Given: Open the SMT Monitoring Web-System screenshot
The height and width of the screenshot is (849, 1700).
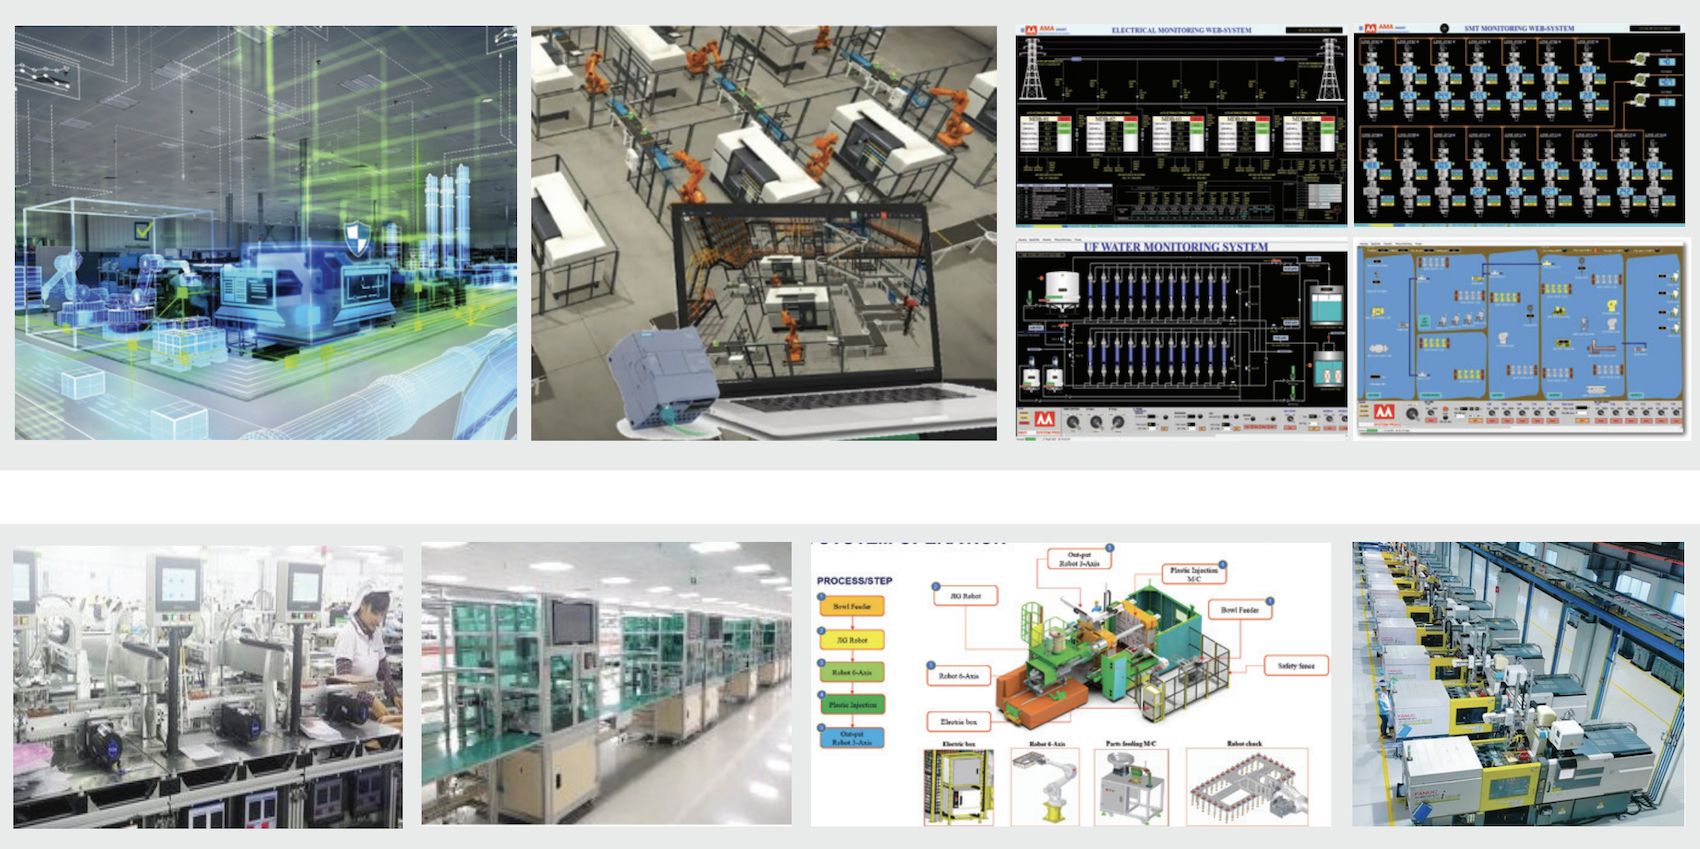Looking at the screenshot, I should 1518,125.
